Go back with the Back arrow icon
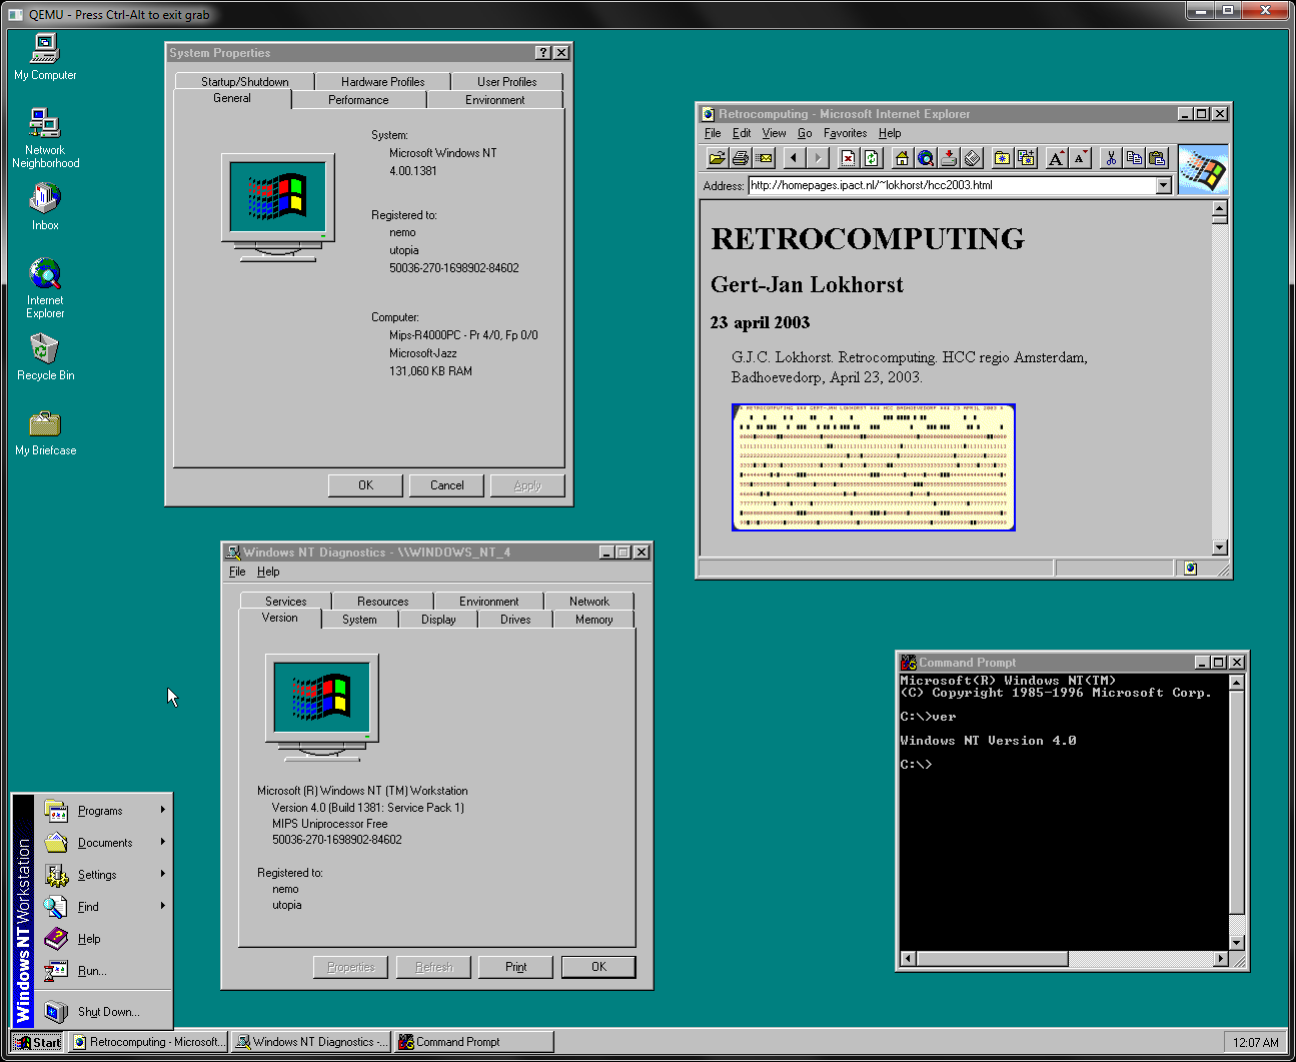This screenshot has width=1296, height=1062. tap(794, 157)
